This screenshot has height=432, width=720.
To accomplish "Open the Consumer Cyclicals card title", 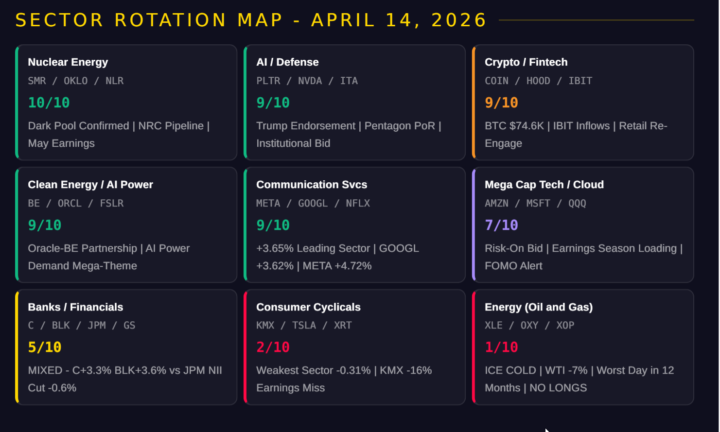I will point(308,307).
